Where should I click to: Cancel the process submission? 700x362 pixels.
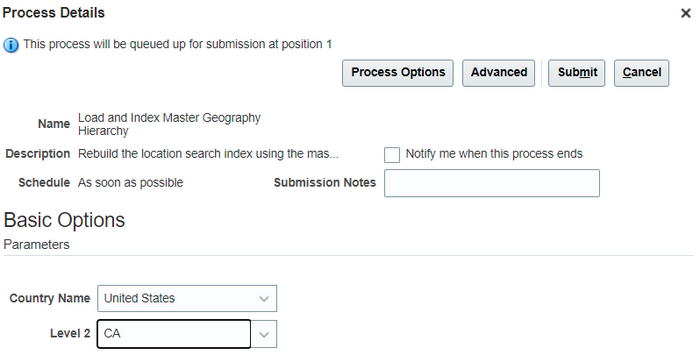(642, 73)
